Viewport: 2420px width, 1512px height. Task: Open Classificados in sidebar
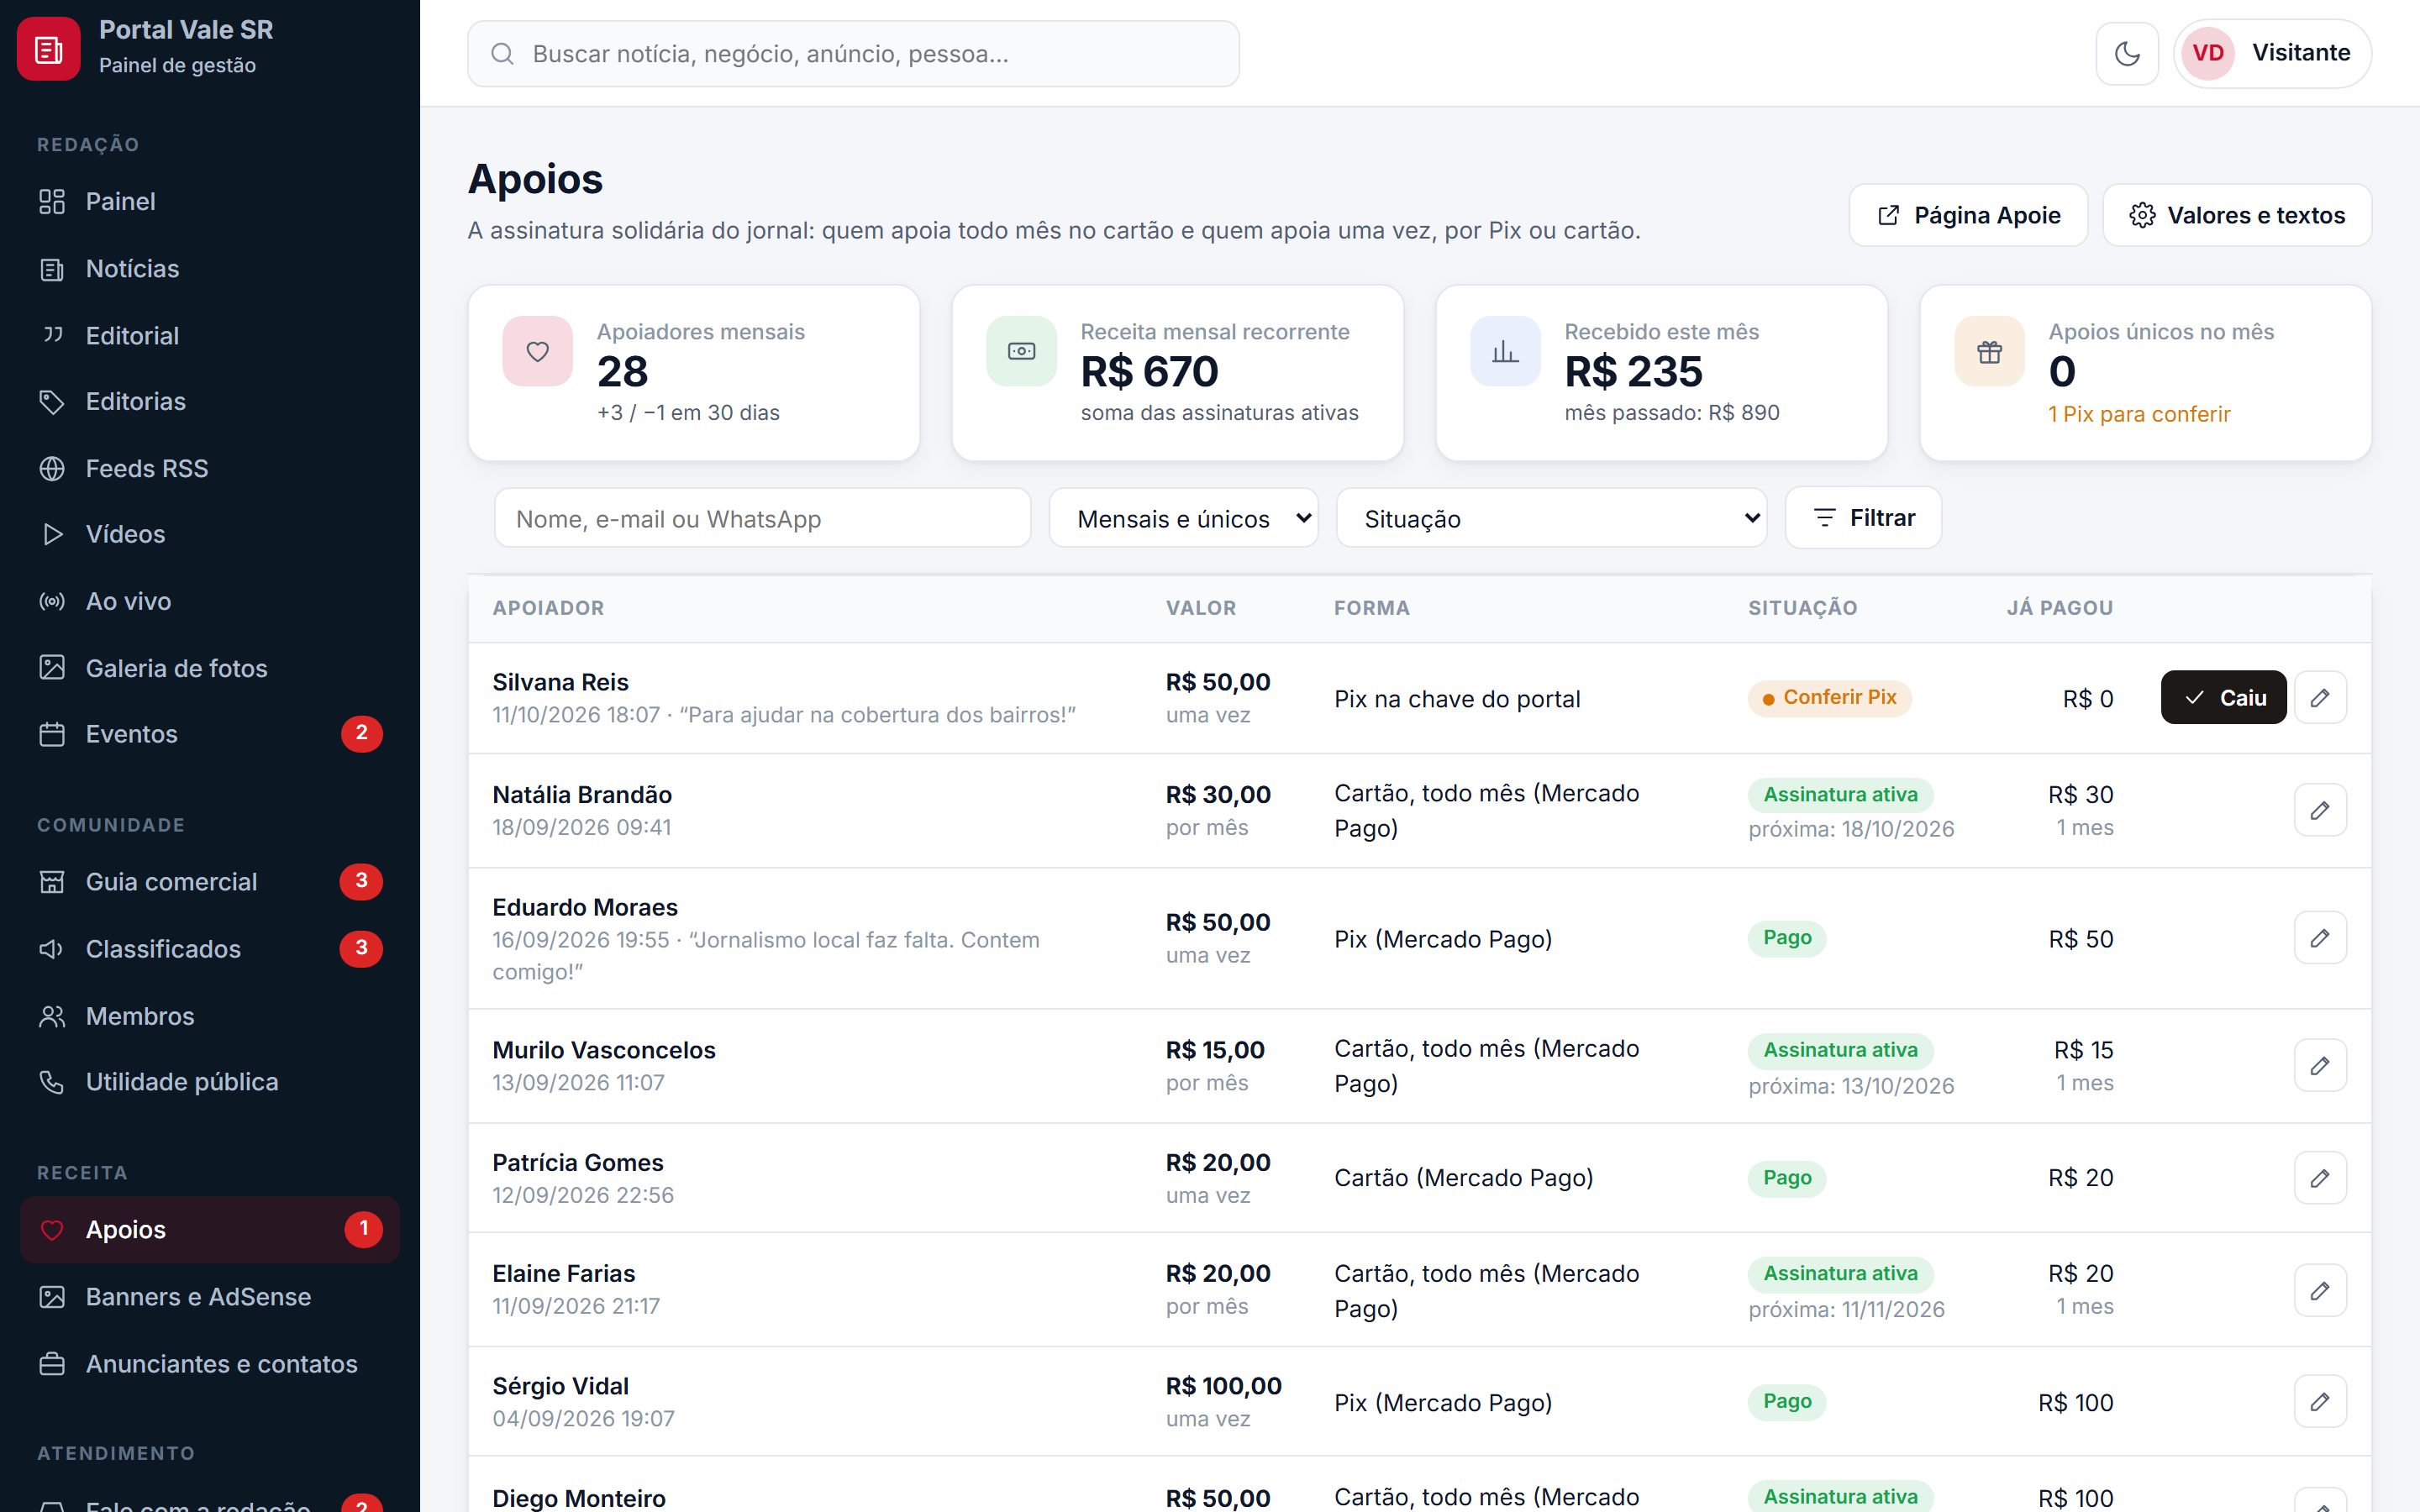[210, 948]
